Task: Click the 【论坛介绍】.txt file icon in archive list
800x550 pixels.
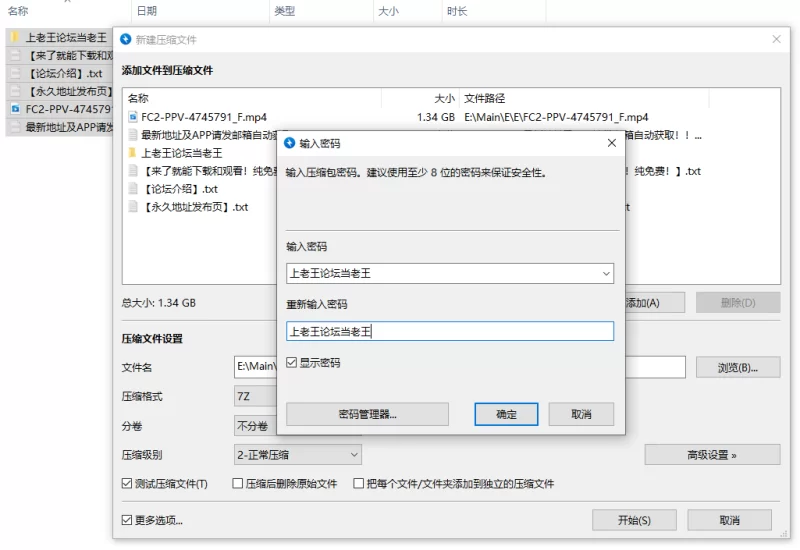Action: (133, 189)
